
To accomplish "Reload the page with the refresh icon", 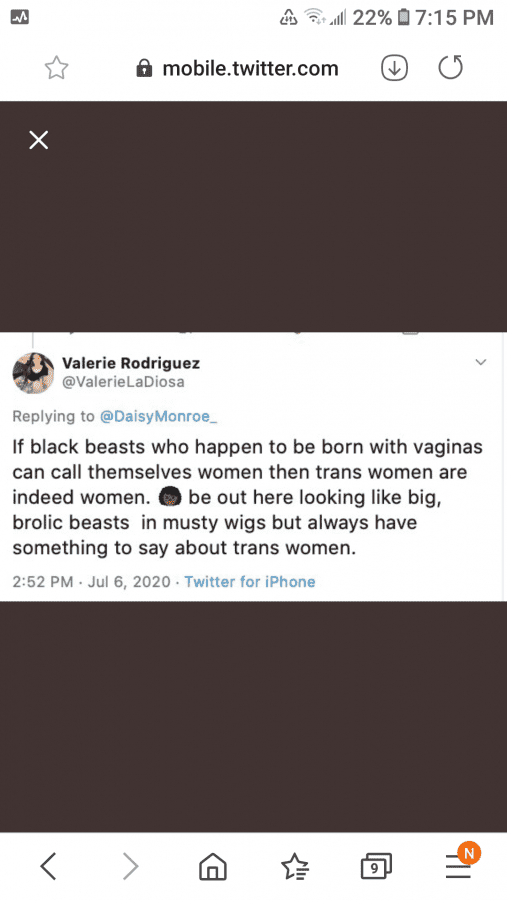I will pos(450,68).
